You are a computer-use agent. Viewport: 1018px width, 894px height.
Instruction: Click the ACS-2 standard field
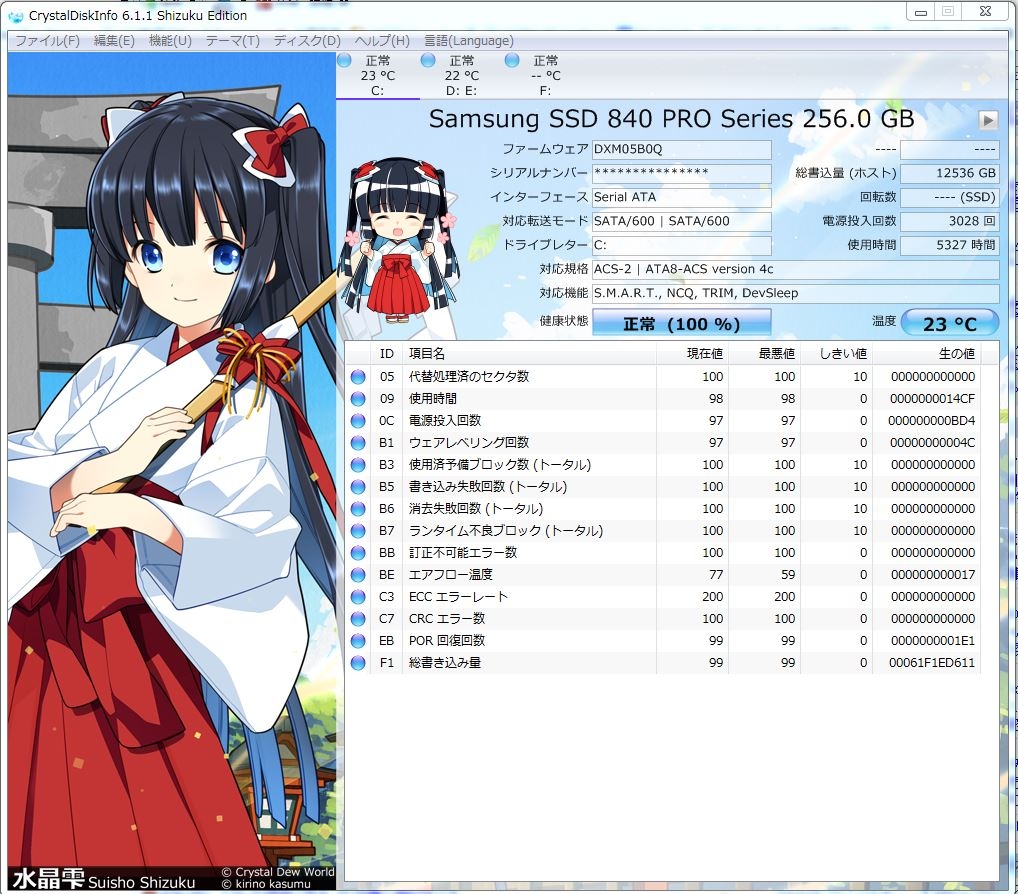click(795, 269)
